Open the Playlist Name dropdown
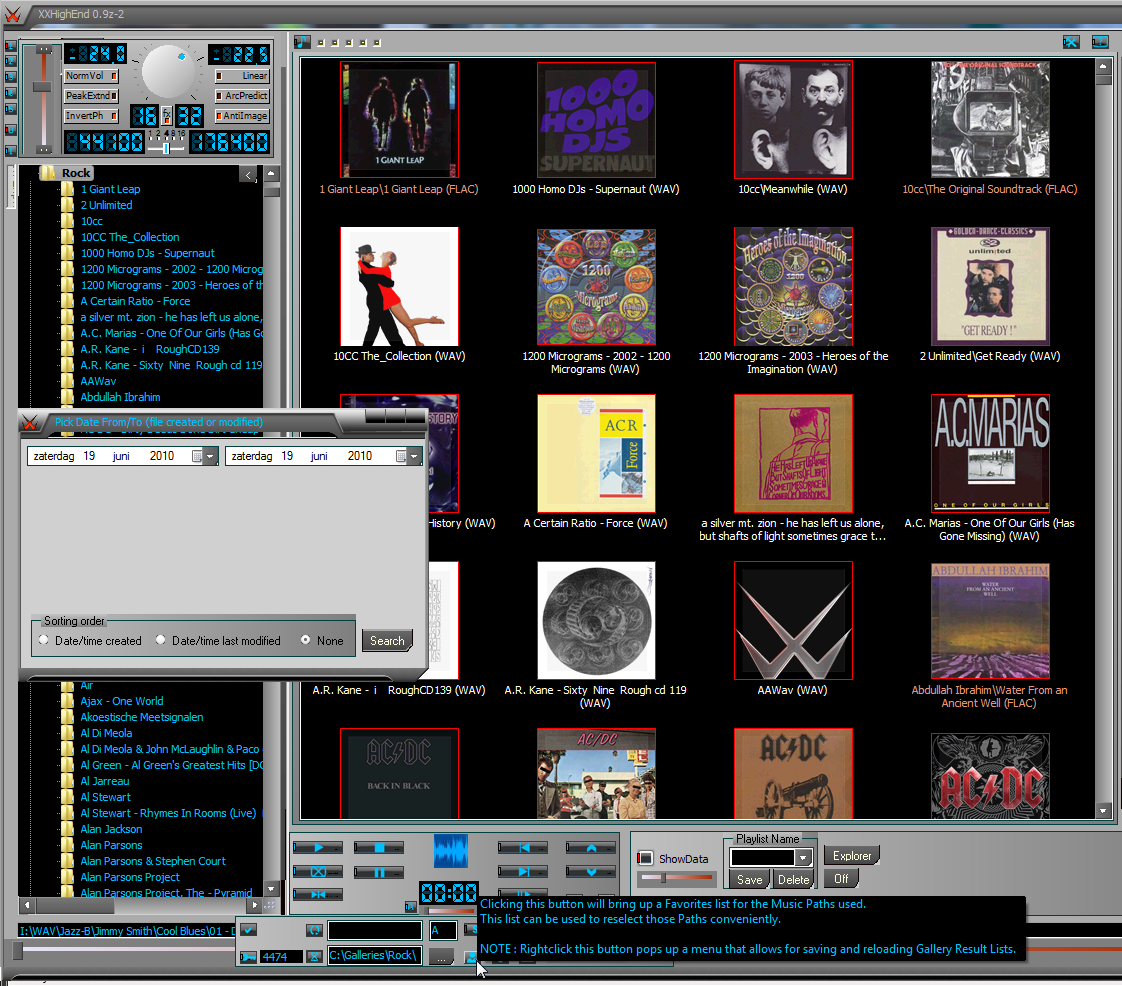Screen dimensions: 1122x986 [x=804, y=857]
